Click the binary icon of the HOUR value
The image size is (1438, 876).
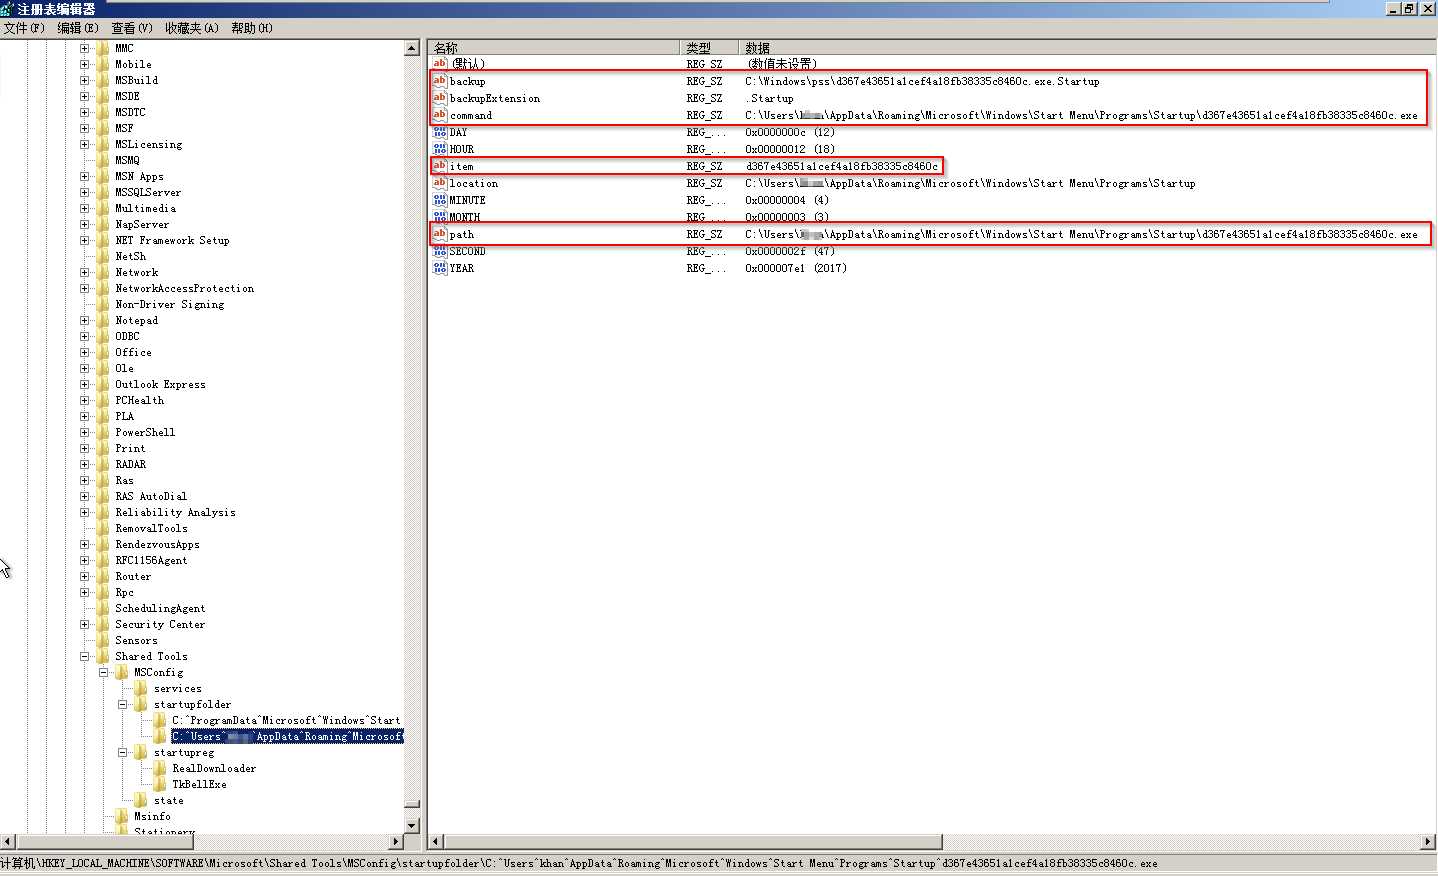click(439, 149)
